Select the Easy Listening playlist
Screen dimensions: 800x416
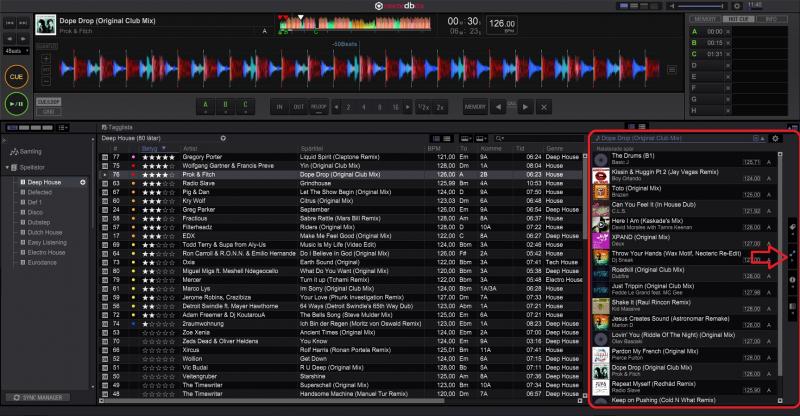coord(47,242)
